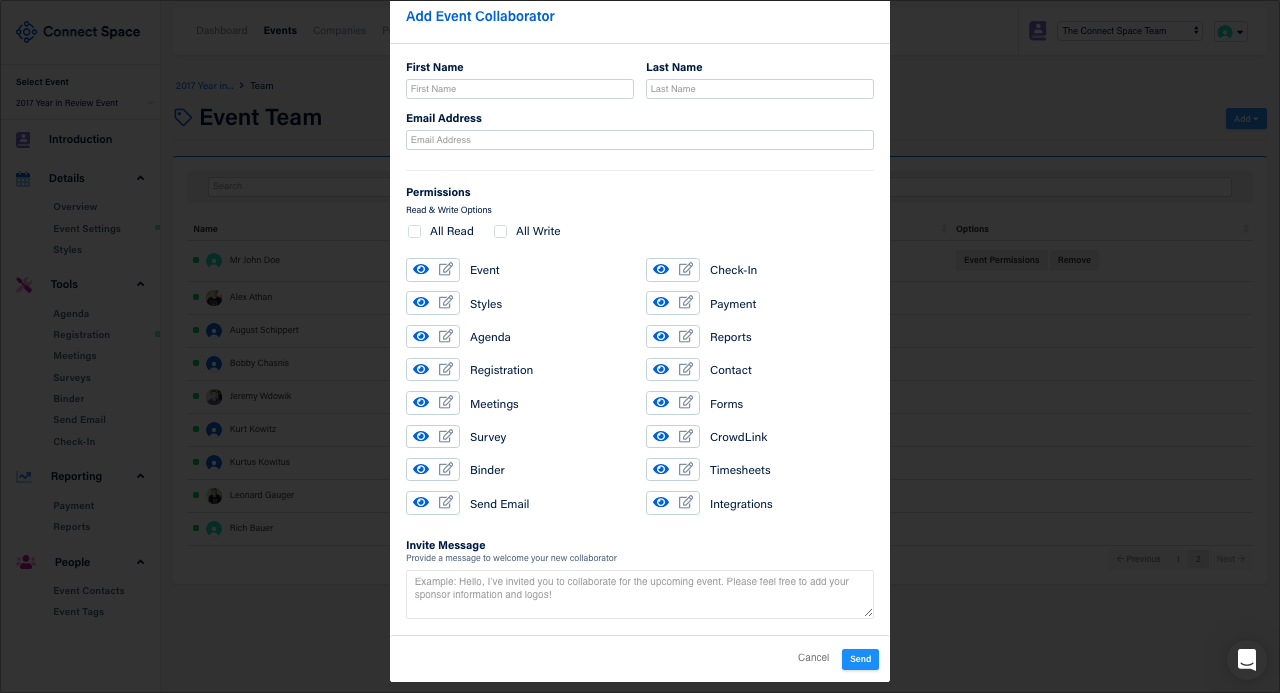Toggle read (eye) permission for Event
This screenshot has height=693, width=1280.
click(421, 270)
